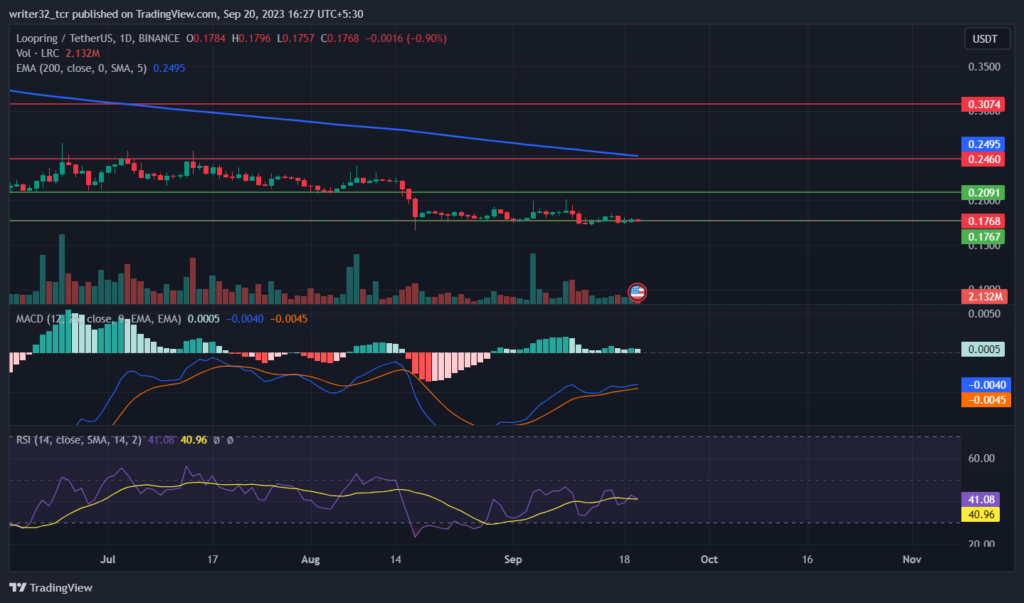Click the US flag economic event icon
The image size is (1024, 603).
[x=637, y=292]
